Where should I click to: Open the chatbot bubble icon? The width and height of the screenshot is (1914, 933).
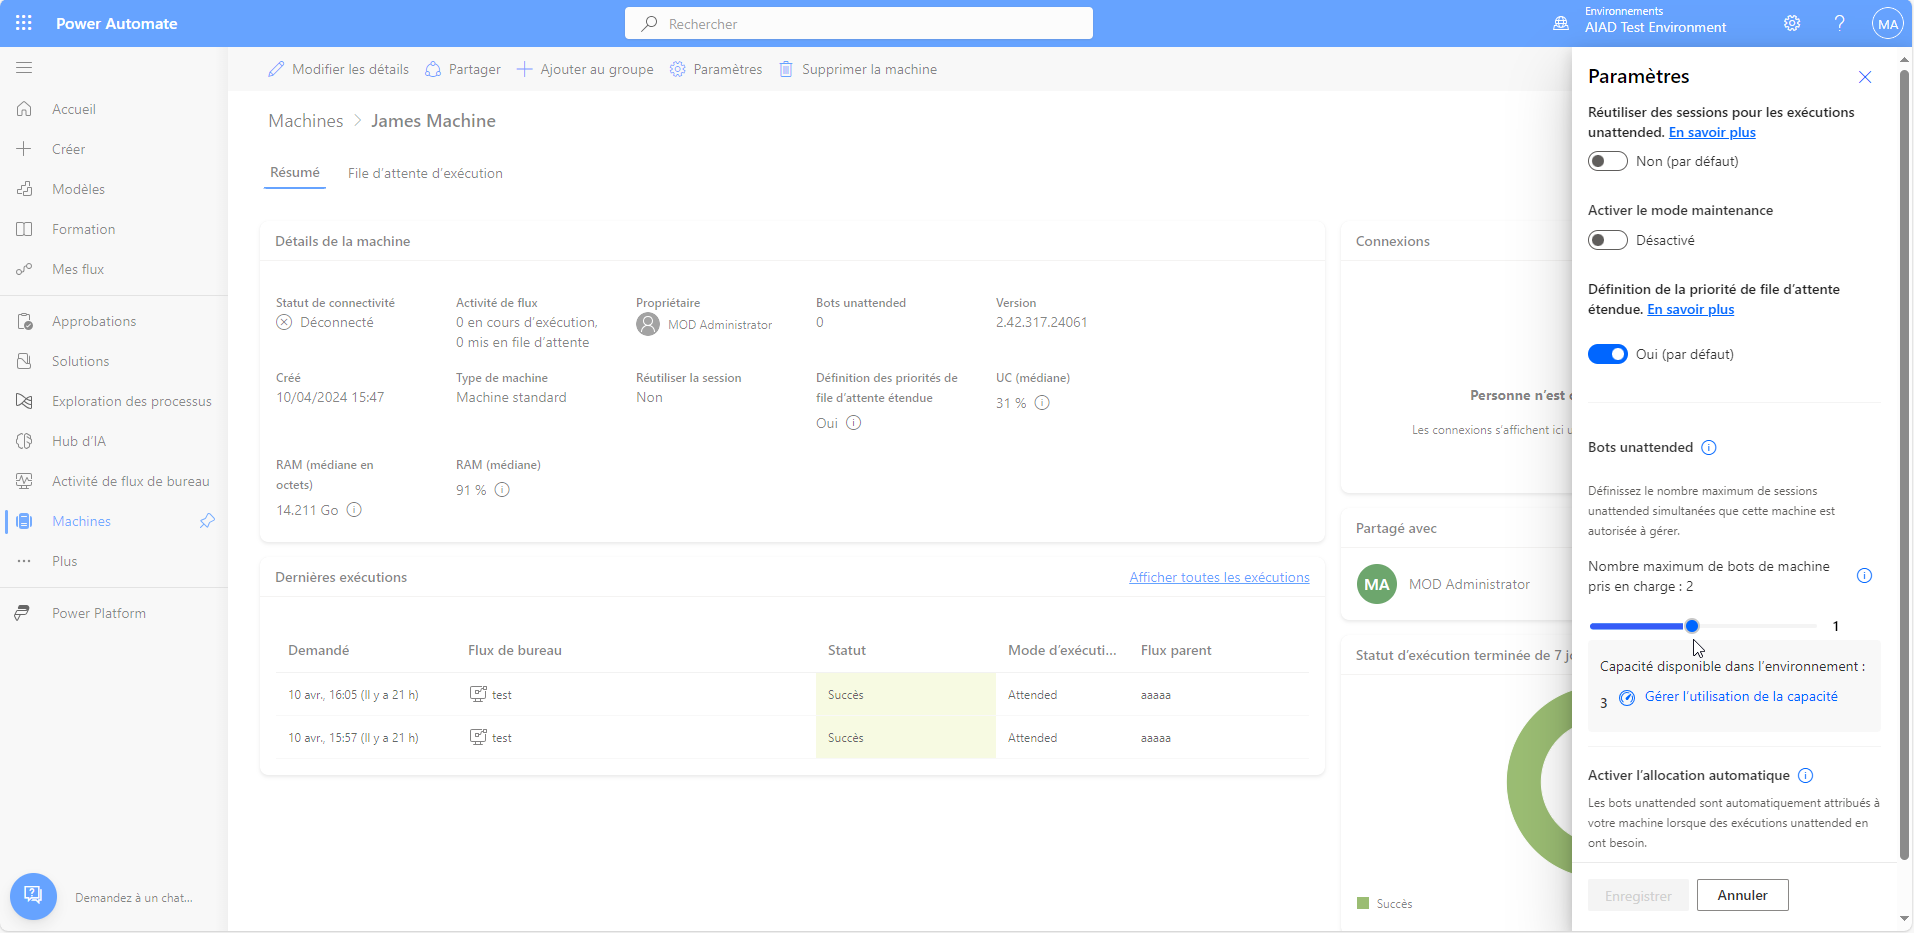point(33,896)
